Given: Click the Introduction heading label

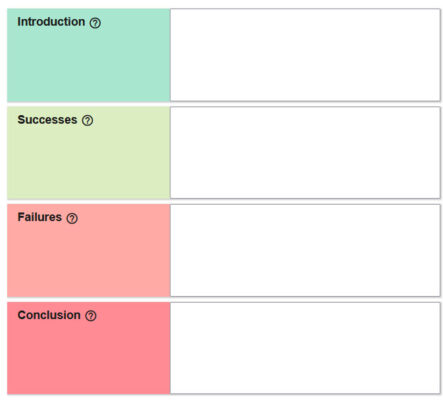Looking at the screenshot, I should pyautogui.click(x=51, y=22).
